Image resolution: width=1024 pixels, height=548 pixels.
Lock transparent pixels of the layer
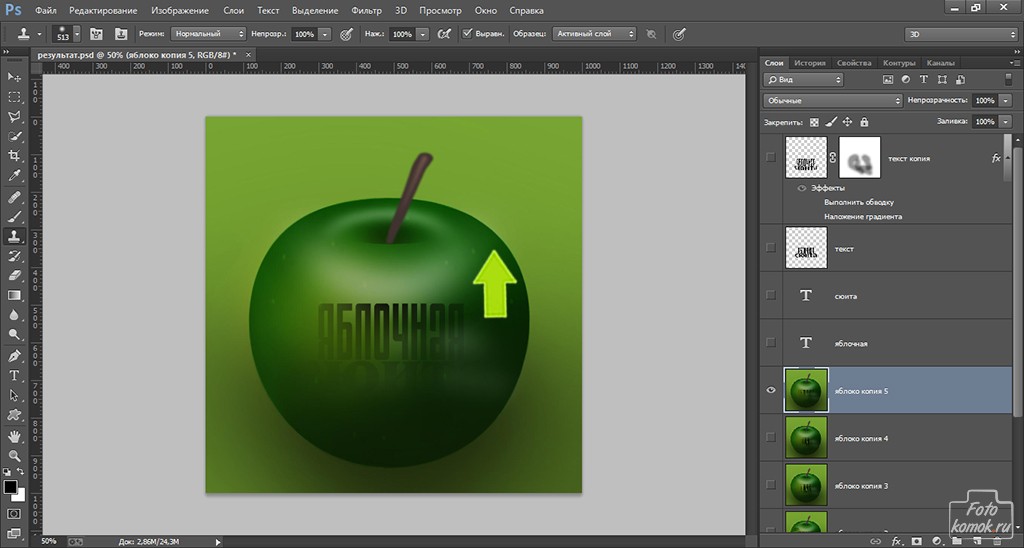click(814, 122)
